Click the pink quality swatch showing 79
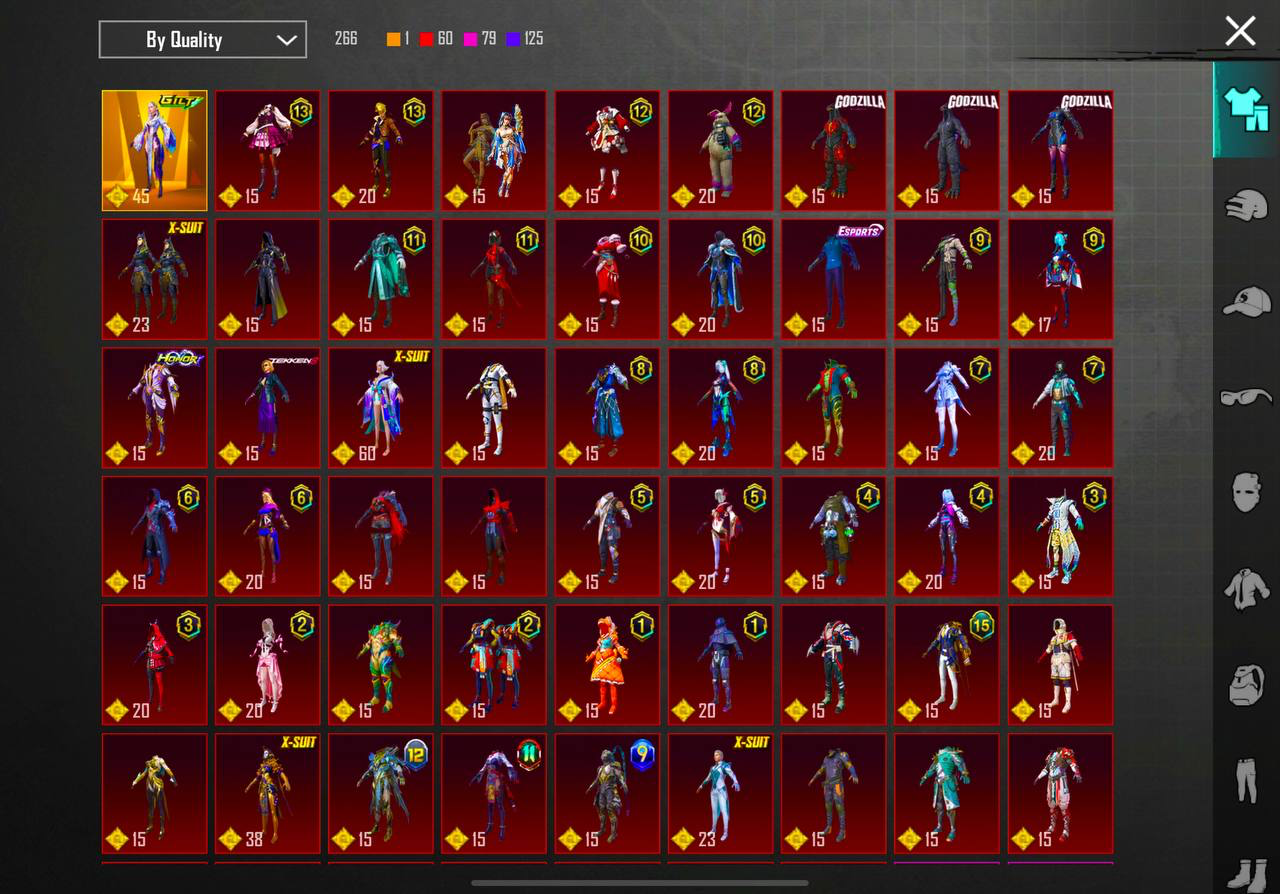The image size is (1280, 894). 470,39
